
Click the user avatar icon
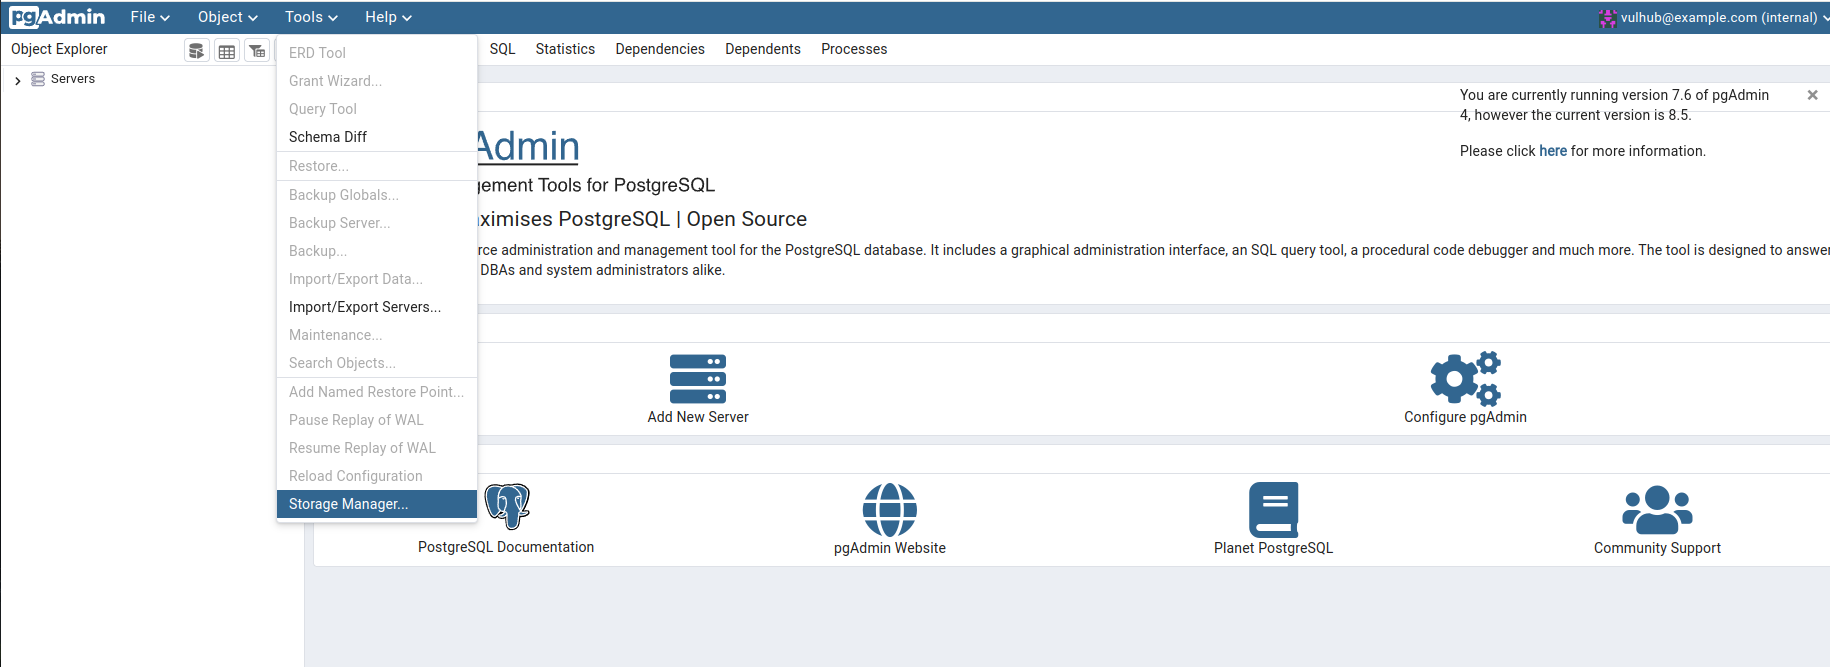(x=1607, y=18)
